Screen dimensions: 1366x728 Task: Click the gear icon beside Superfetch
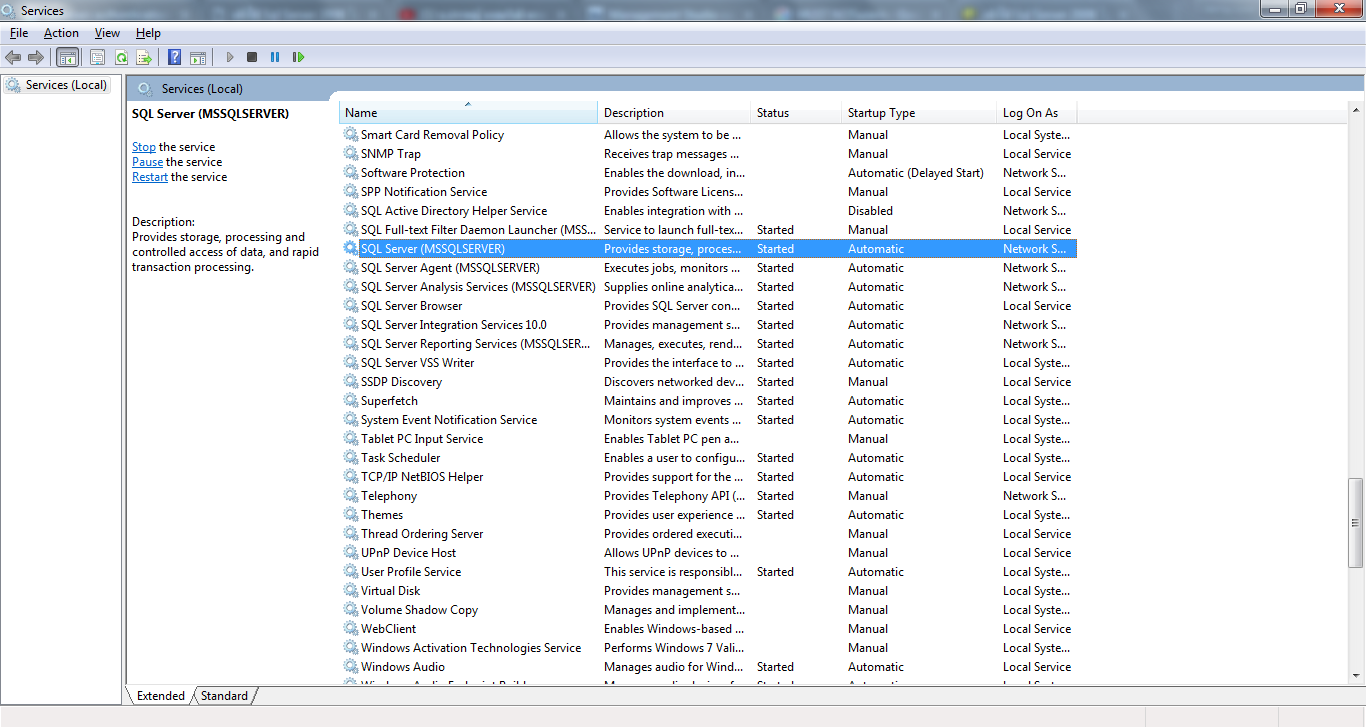pyautogui.click(x=350, y=400)
